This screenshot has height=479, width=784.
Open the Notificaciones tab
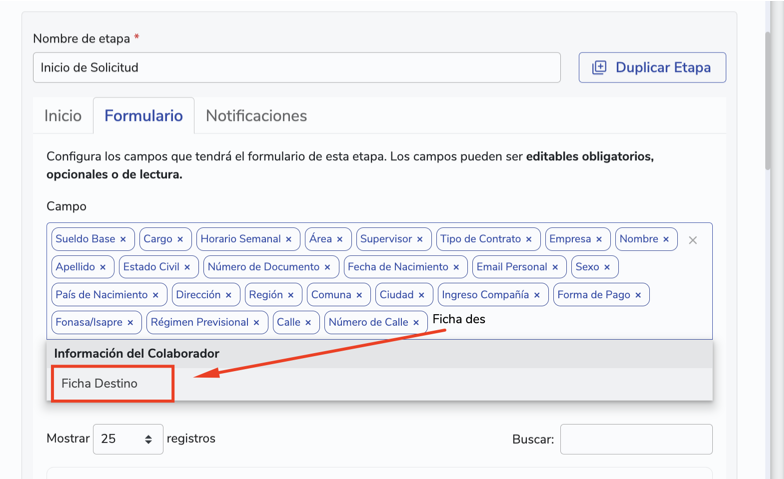256,116
